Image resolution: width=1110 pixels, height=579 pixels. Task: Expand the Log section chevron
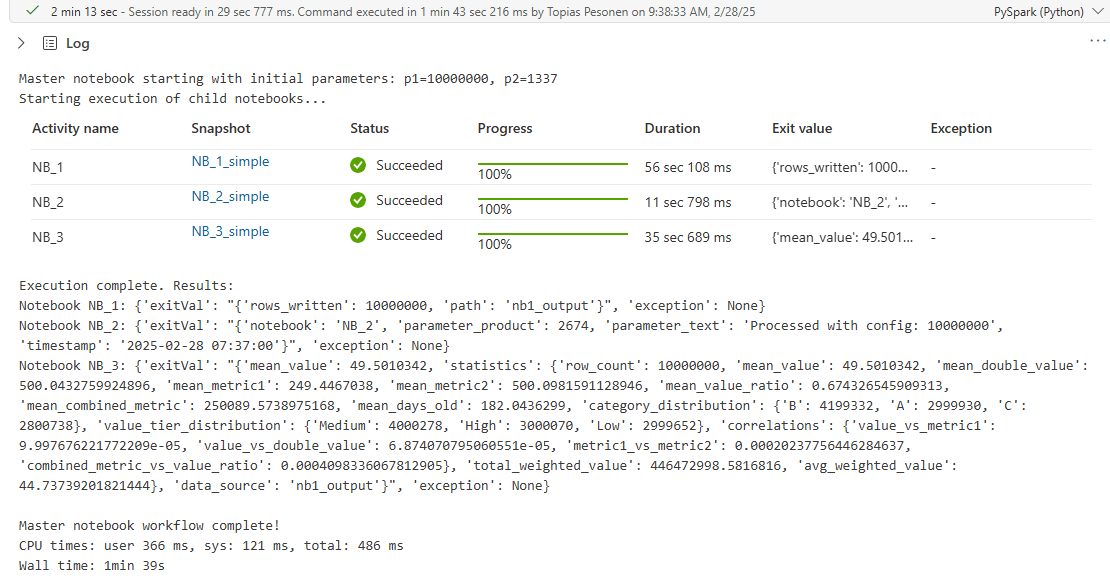point(22,43)
